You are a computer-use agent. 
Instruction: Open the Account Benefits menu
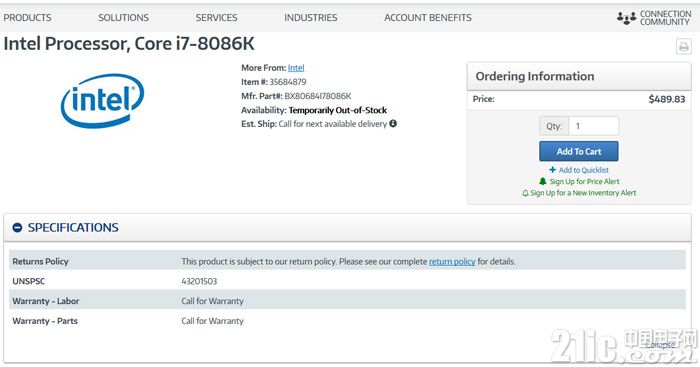428,17
